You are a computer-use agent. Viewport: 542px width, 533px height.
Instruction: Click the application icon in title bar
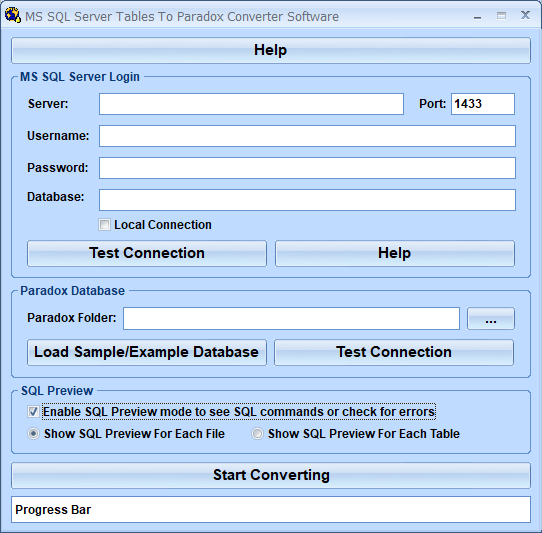(12, 15)
